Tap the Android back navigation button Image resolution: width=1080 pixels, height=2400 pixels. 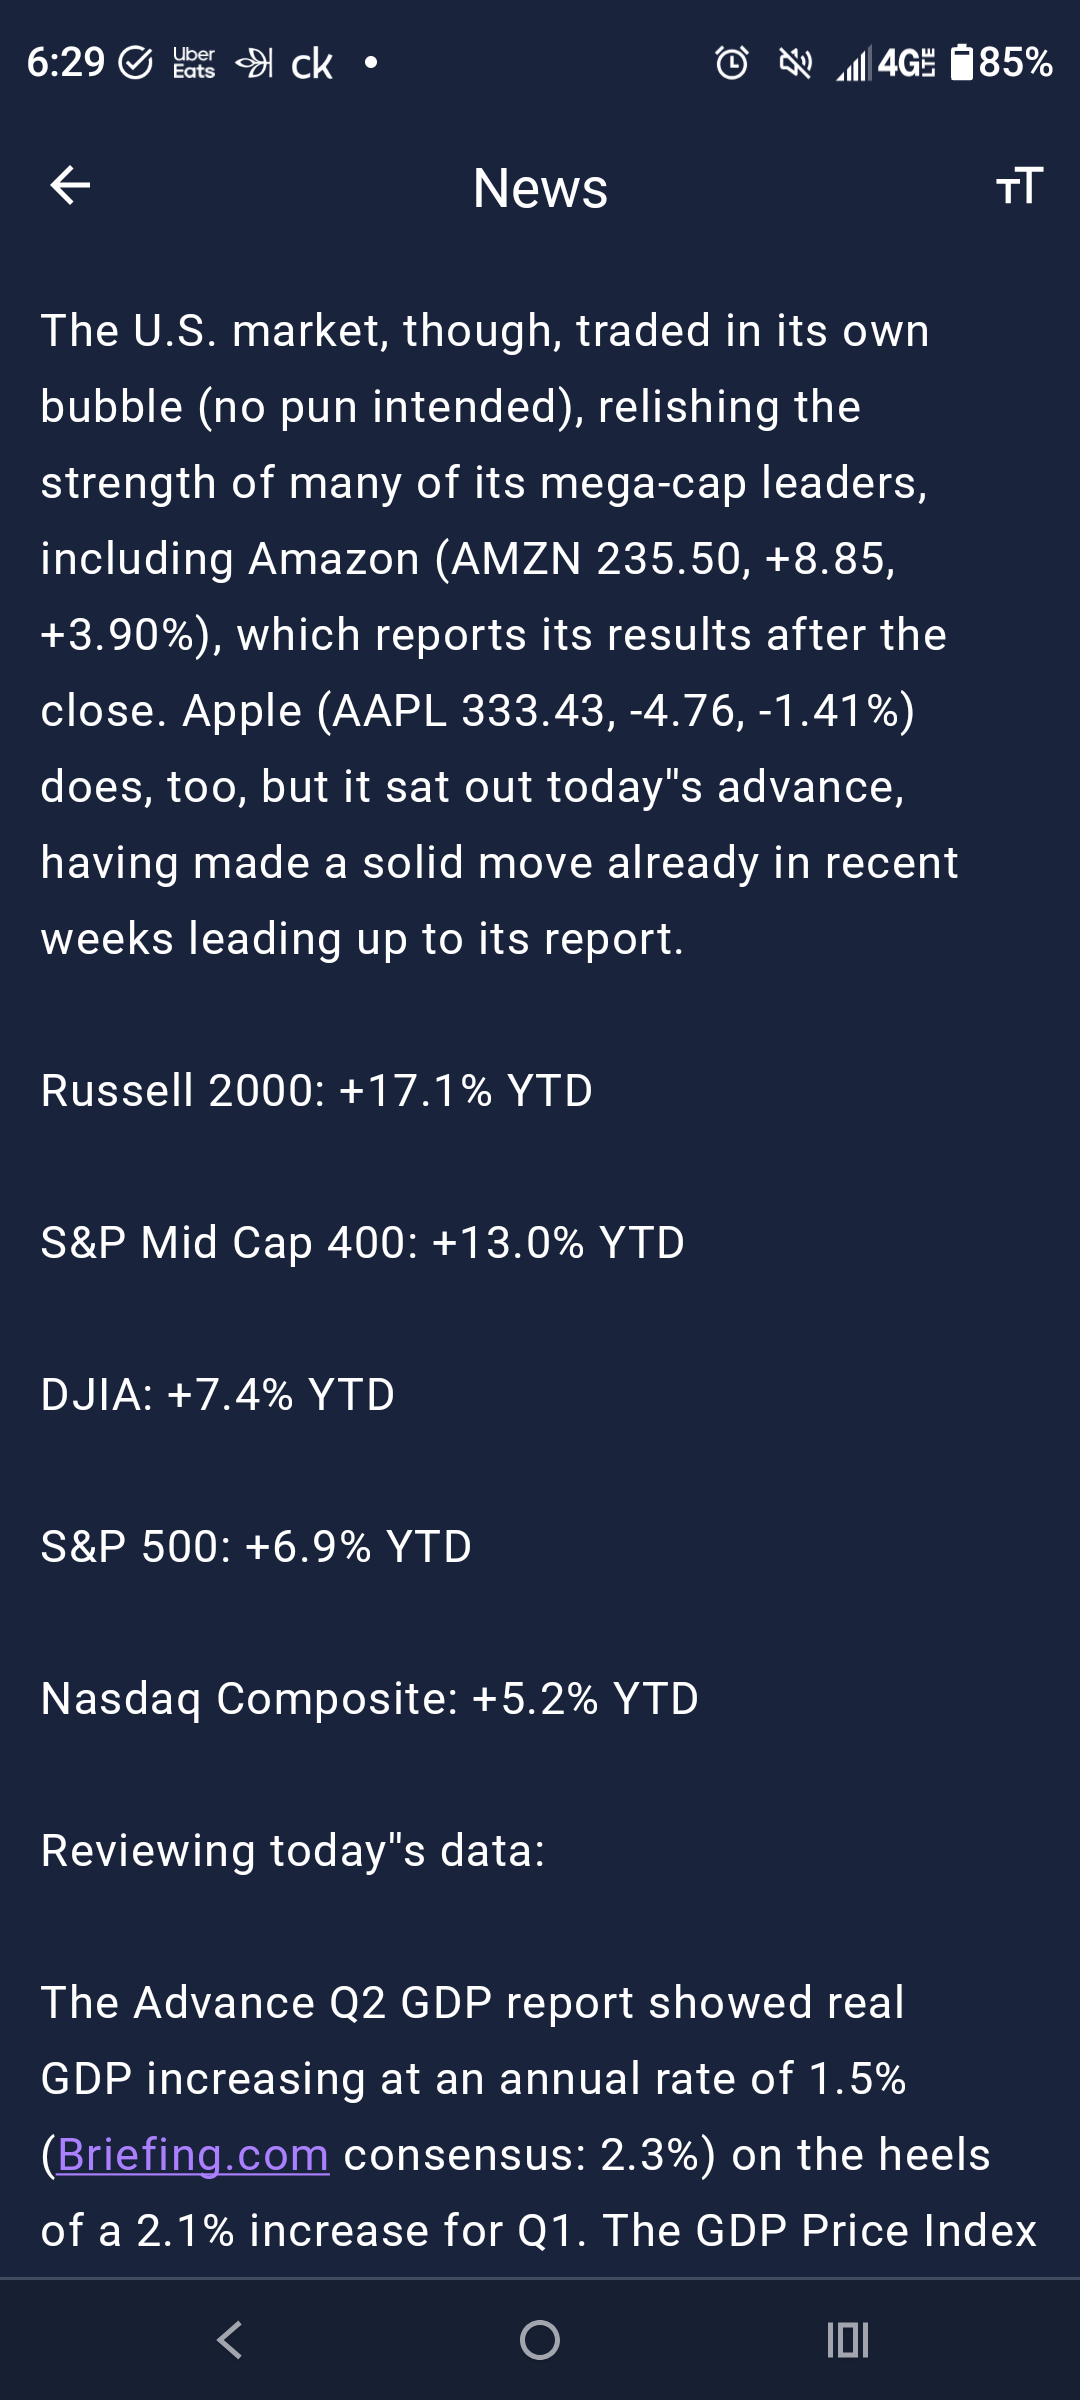pyautogui.click(x=230, y=2340)
